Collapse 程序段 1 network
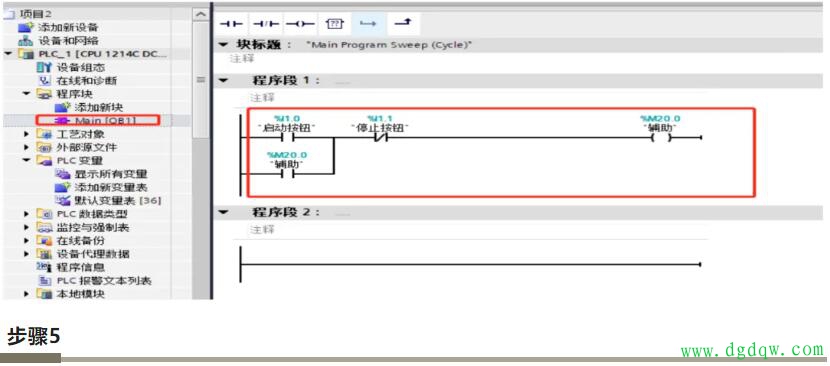This screenshot has height=366, width=830. pyautogui.click(x=223, y=81)
